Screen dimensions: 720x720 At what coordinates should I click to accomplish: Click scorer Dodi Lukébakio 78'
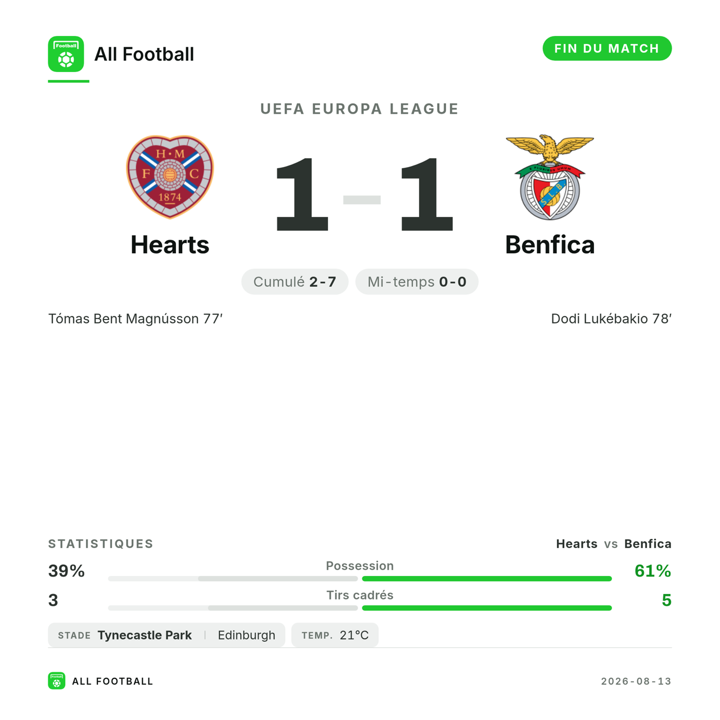pyautogui.click(x=611, y=319)
